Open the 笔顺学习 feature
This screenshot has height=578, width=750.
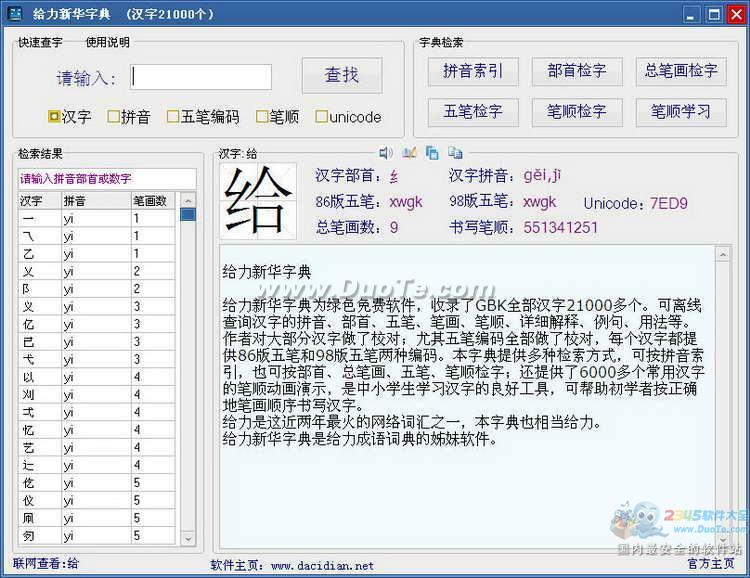[x=681, y=112]
